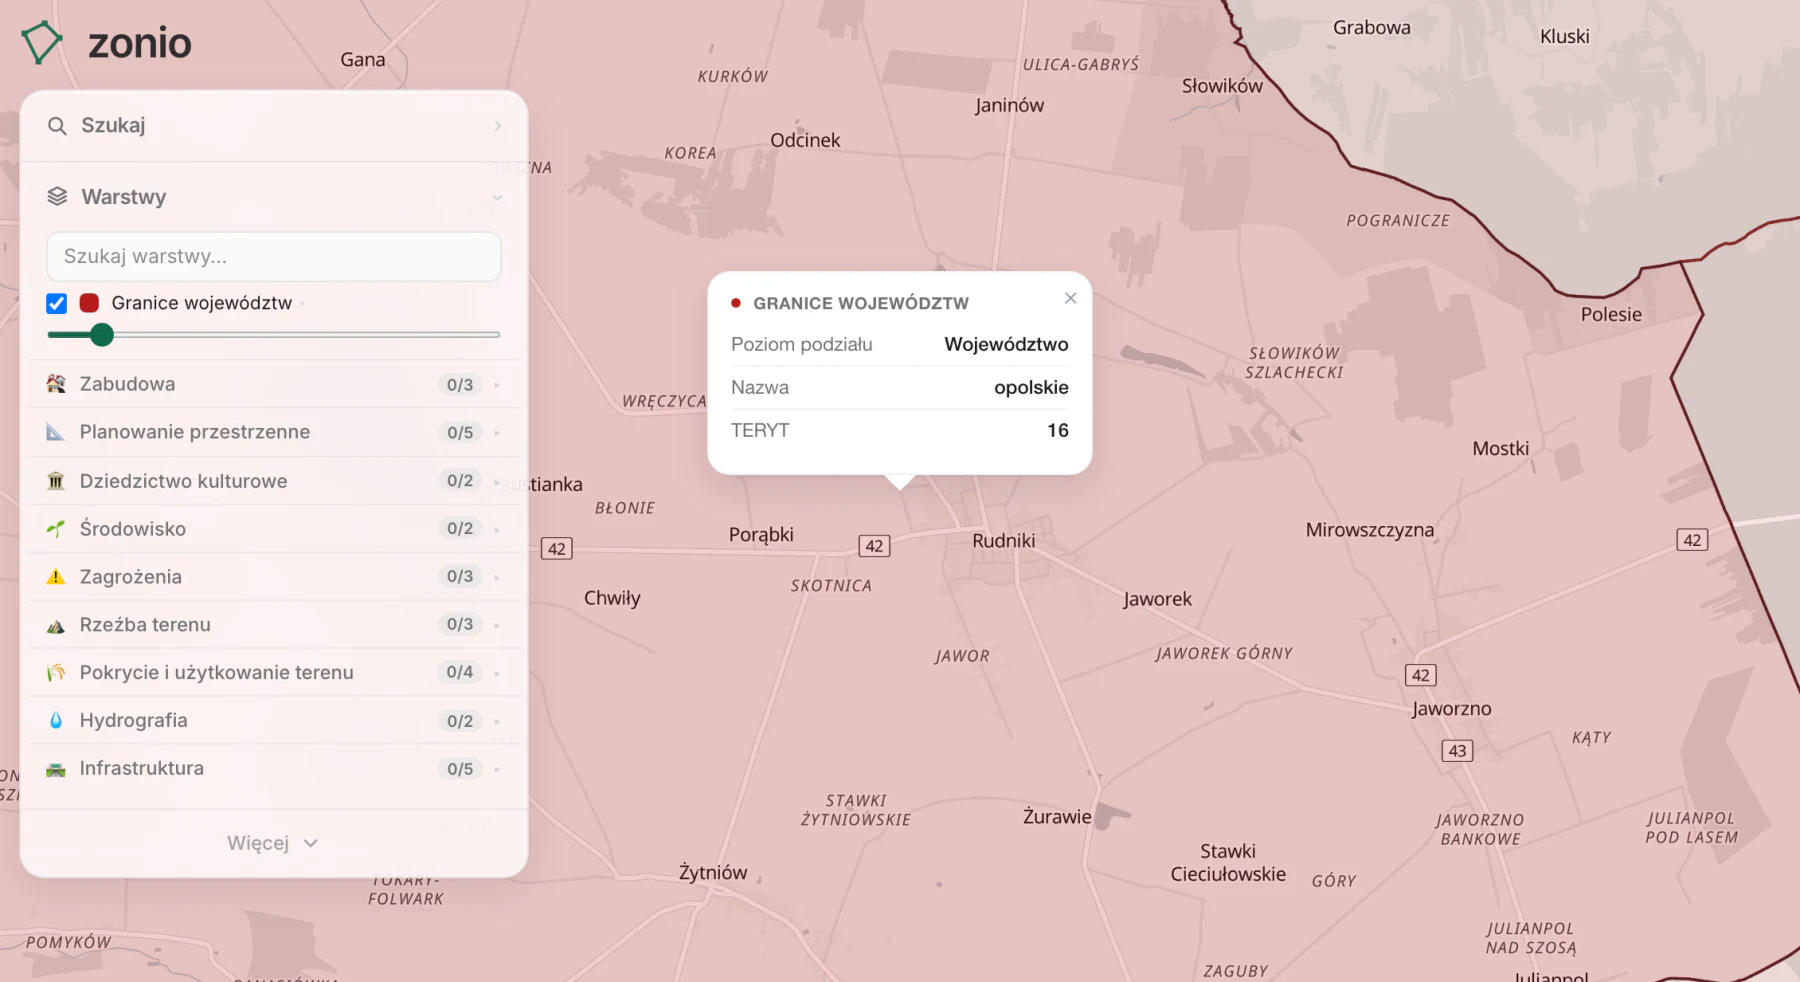The image size is (1800, 982).
Task: Click the Dziedzictwo kulturowe monument icon
Action: pyautogui.click(x=56, y=481)
